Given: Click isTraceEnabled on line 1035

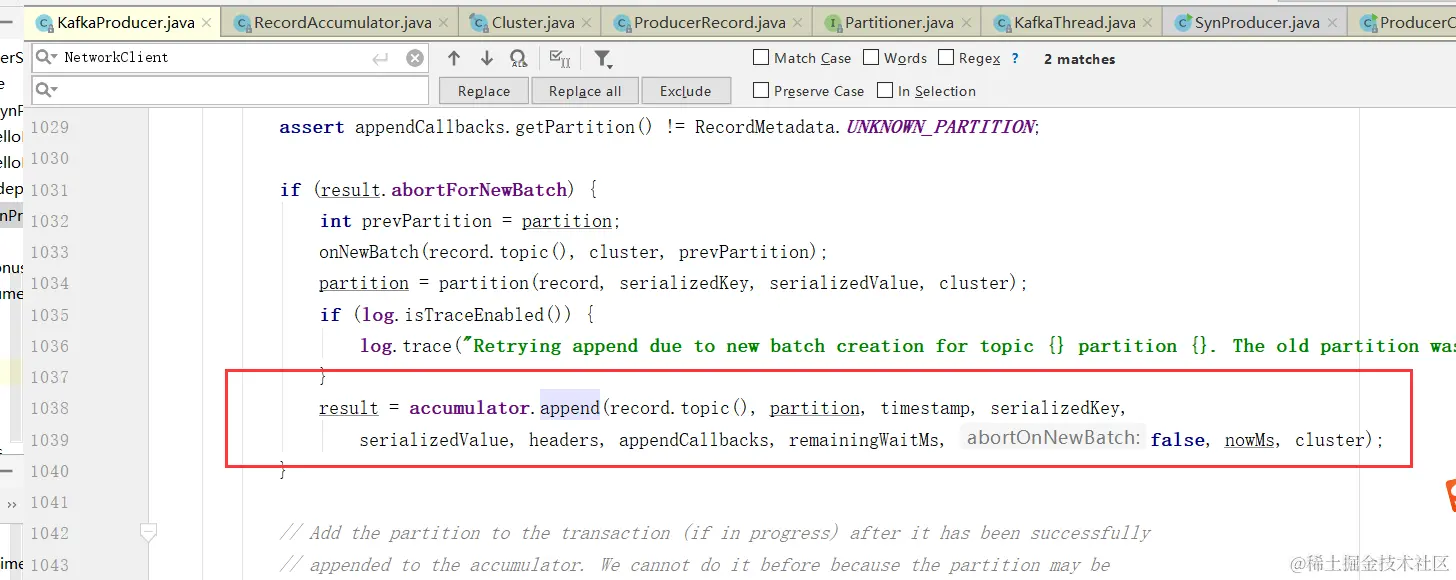Looking at the screenshot, I should click(475, 315).
